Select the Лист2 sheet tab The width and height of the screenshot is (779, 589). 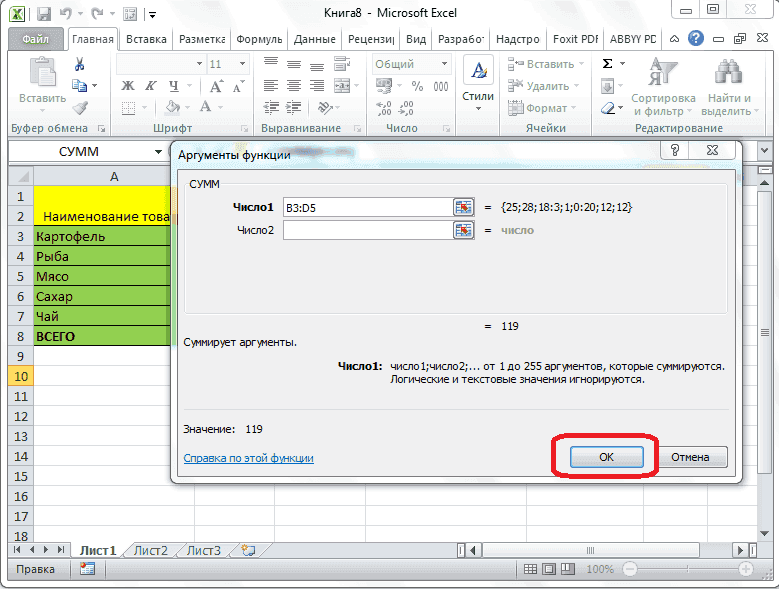click(x=151, y=550)
